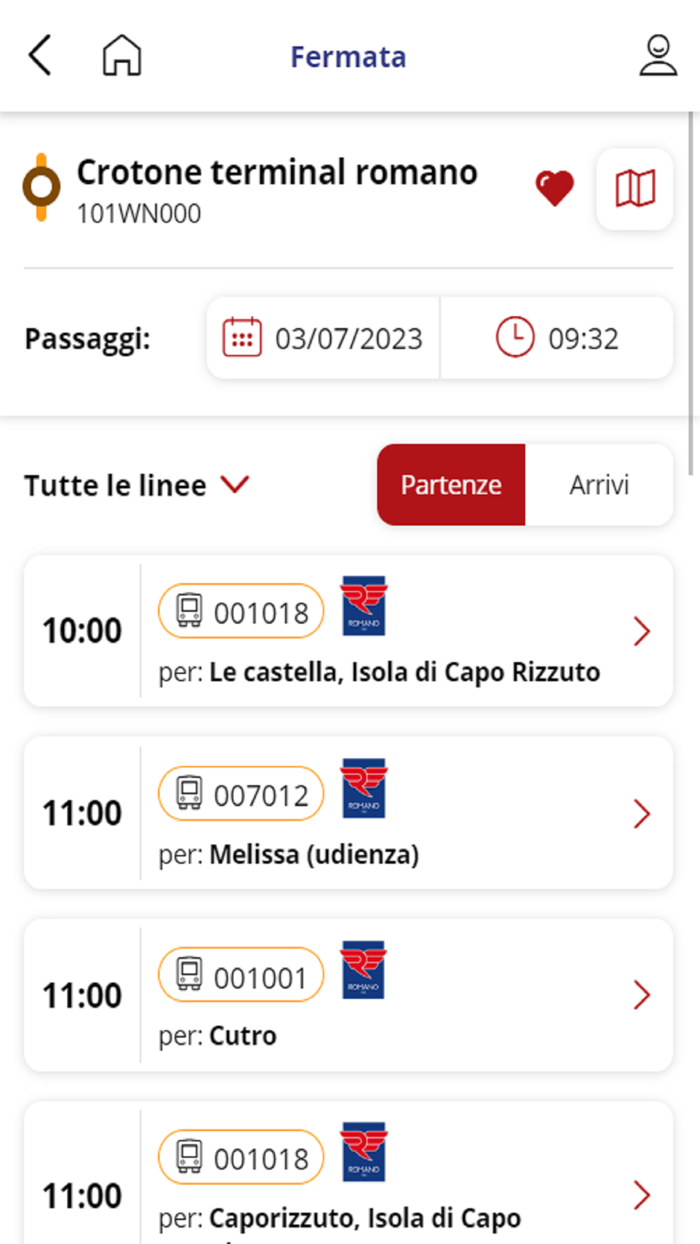Select the back arrow icon
This screenshot has width=700, height=1244.
pyautogui.click(x=39, y=57)
